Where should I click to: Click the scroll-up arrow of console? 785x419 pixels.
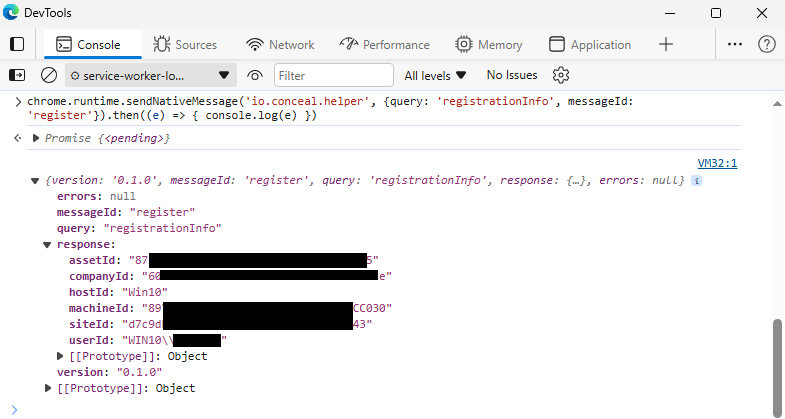[777, 104]
